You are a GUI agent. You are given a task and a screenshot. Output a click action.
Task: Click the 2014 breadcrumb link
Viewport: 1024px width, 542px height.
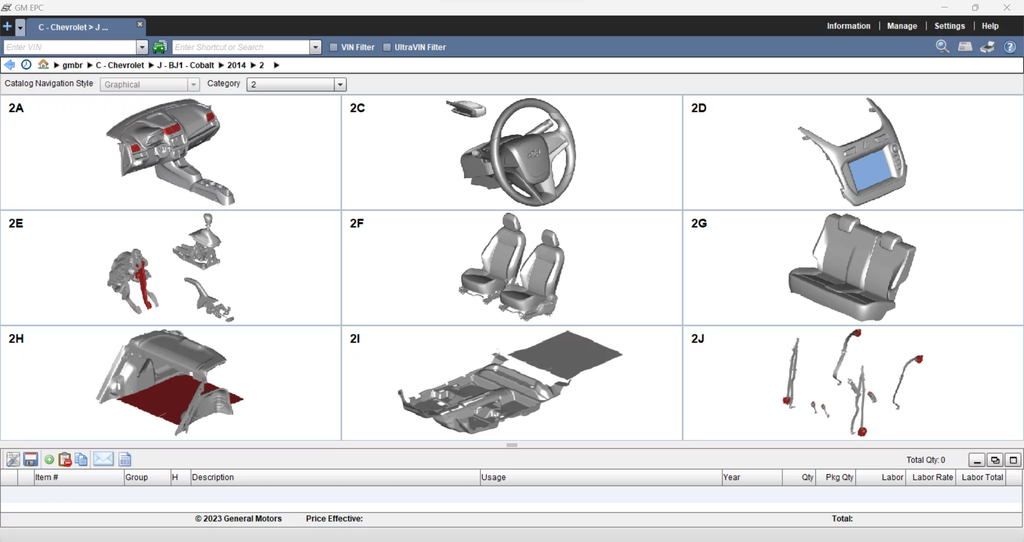(236, 65)
